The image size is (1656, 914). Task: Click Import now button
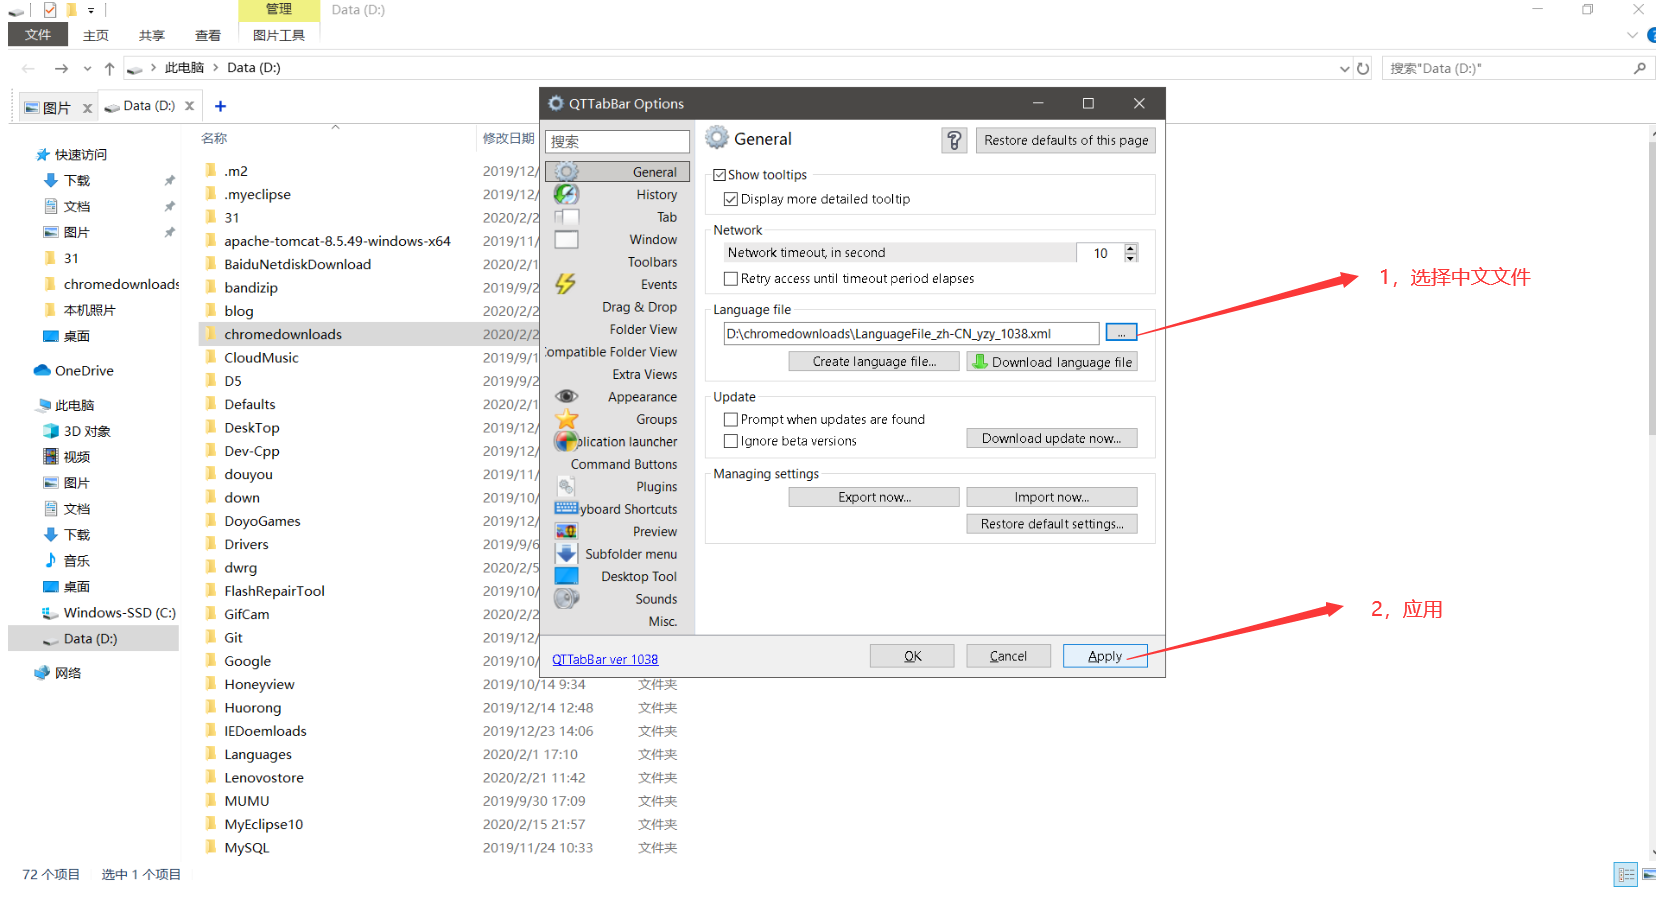pyautogui.click(x=1052, y=497)
